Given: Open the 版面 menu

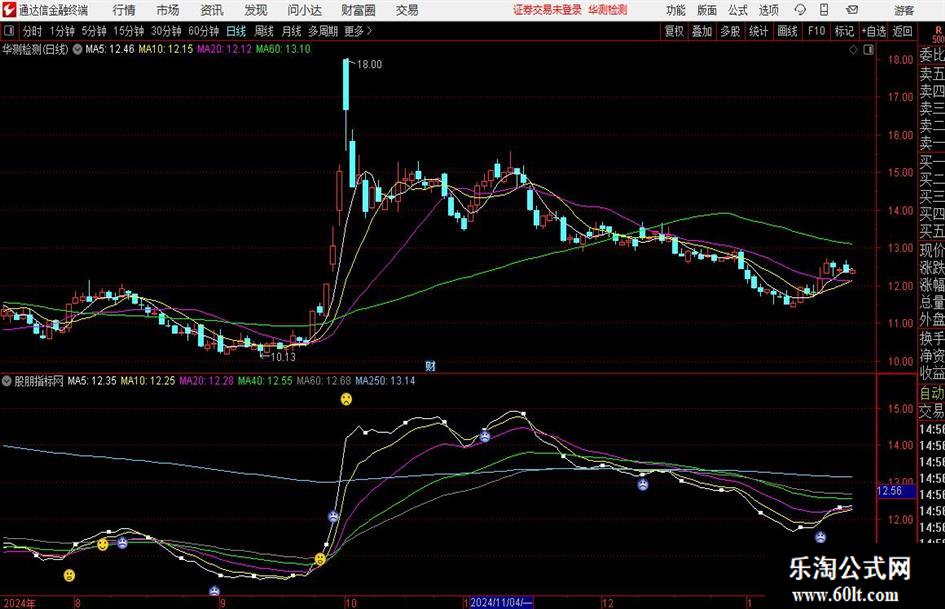Looking at the screenshot, I should click(707, 10).
